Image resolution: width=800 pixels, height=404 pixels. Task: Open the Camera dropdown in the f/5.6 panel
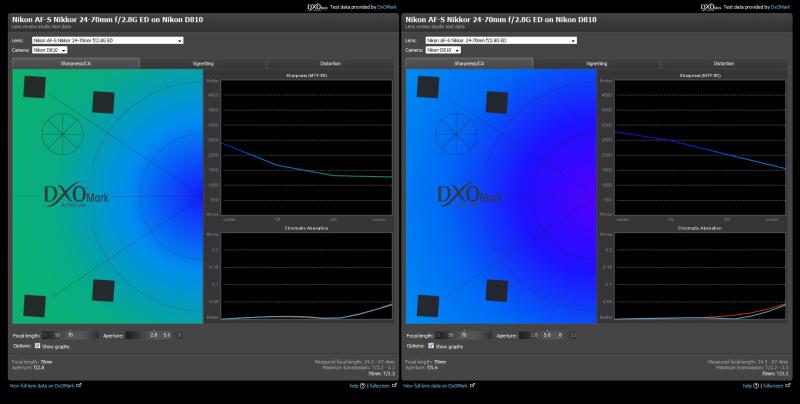click(443, 50)
